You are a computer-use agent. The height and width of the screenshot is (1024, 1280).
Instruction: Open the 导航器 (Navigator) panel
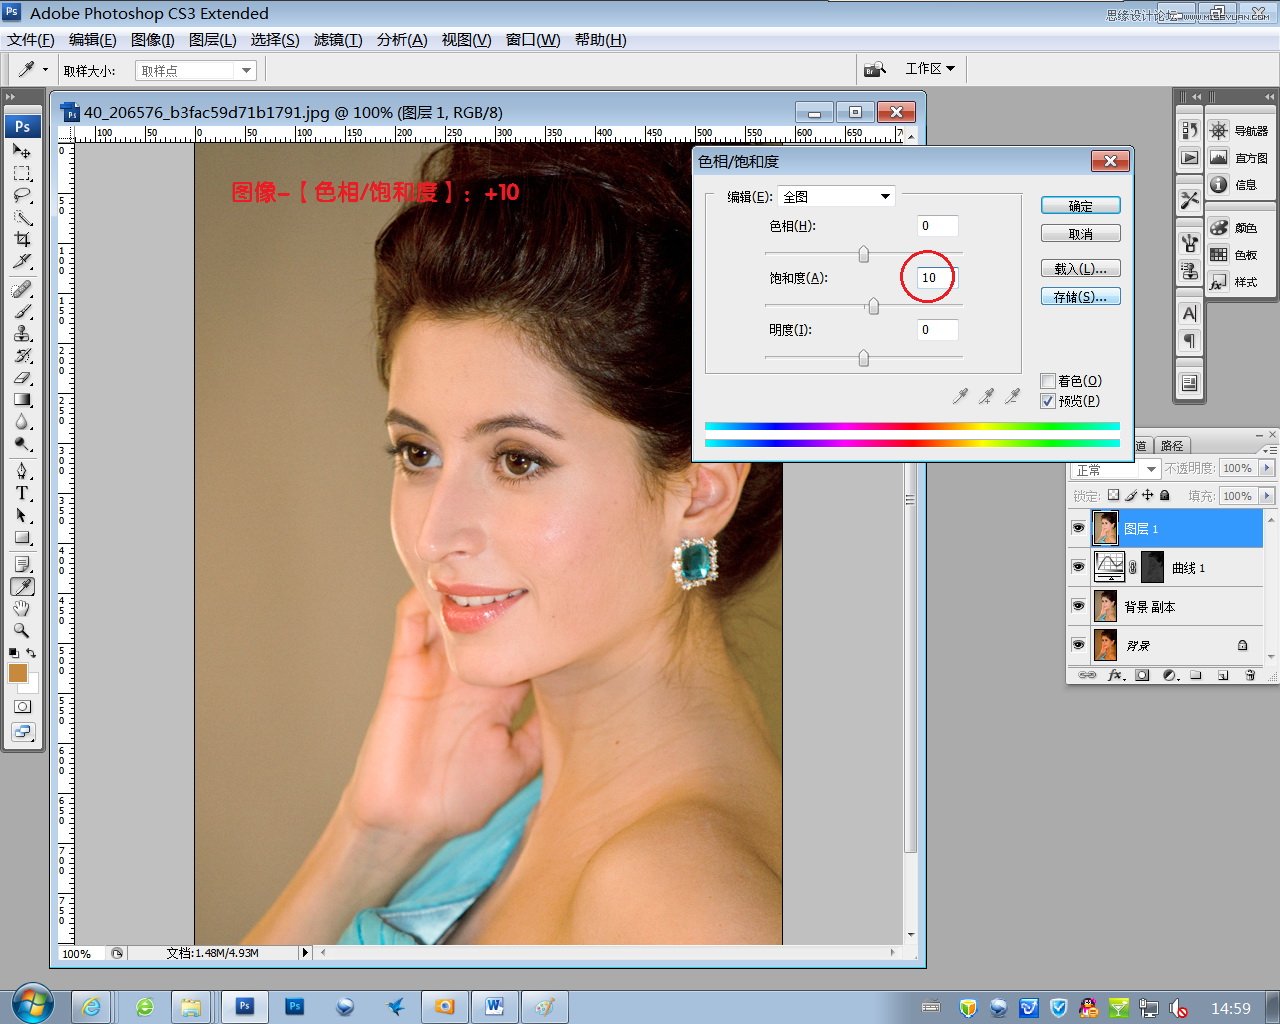point(1218,129)
